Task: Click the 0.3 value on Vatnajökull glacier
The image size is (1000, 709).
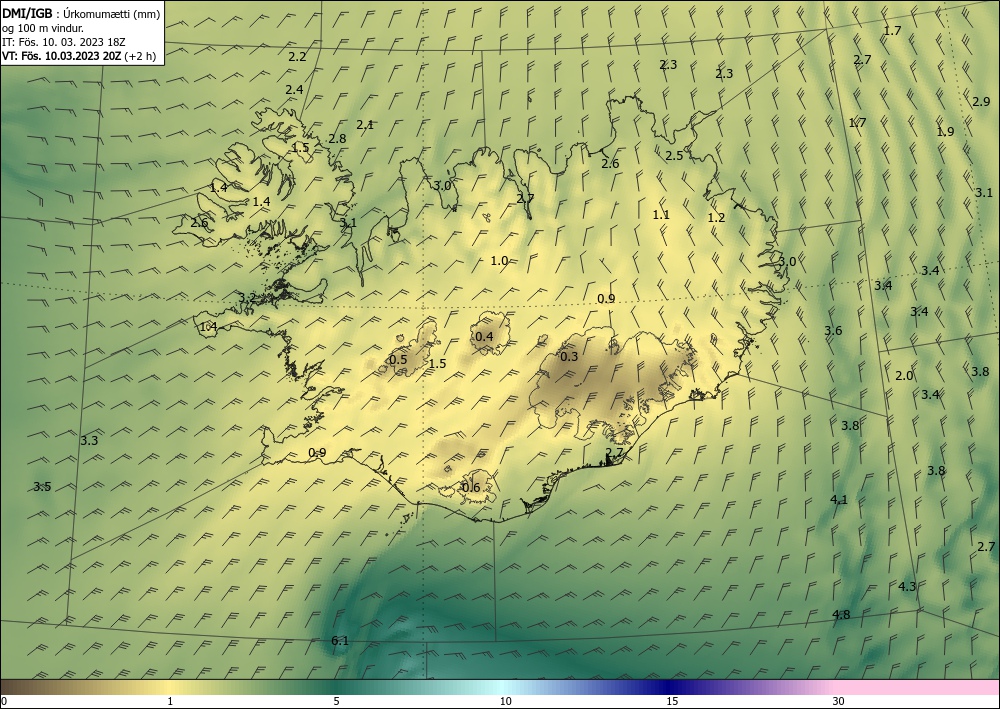Action: pos(569,356)
